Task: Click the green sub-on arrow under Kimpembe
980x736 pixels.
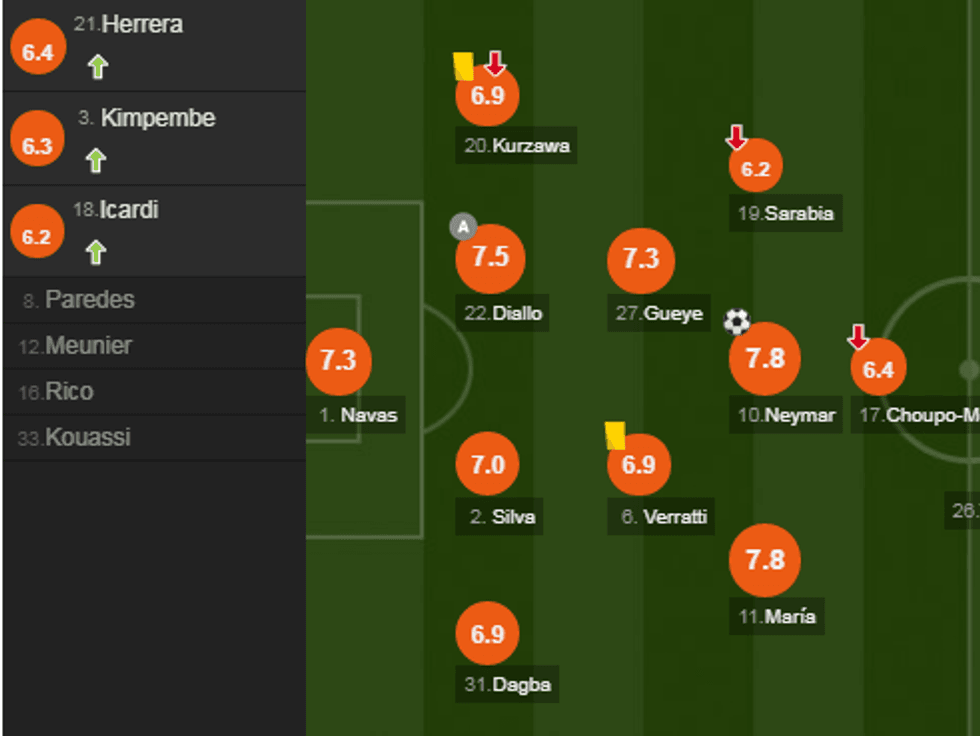Action: [96, 160]
